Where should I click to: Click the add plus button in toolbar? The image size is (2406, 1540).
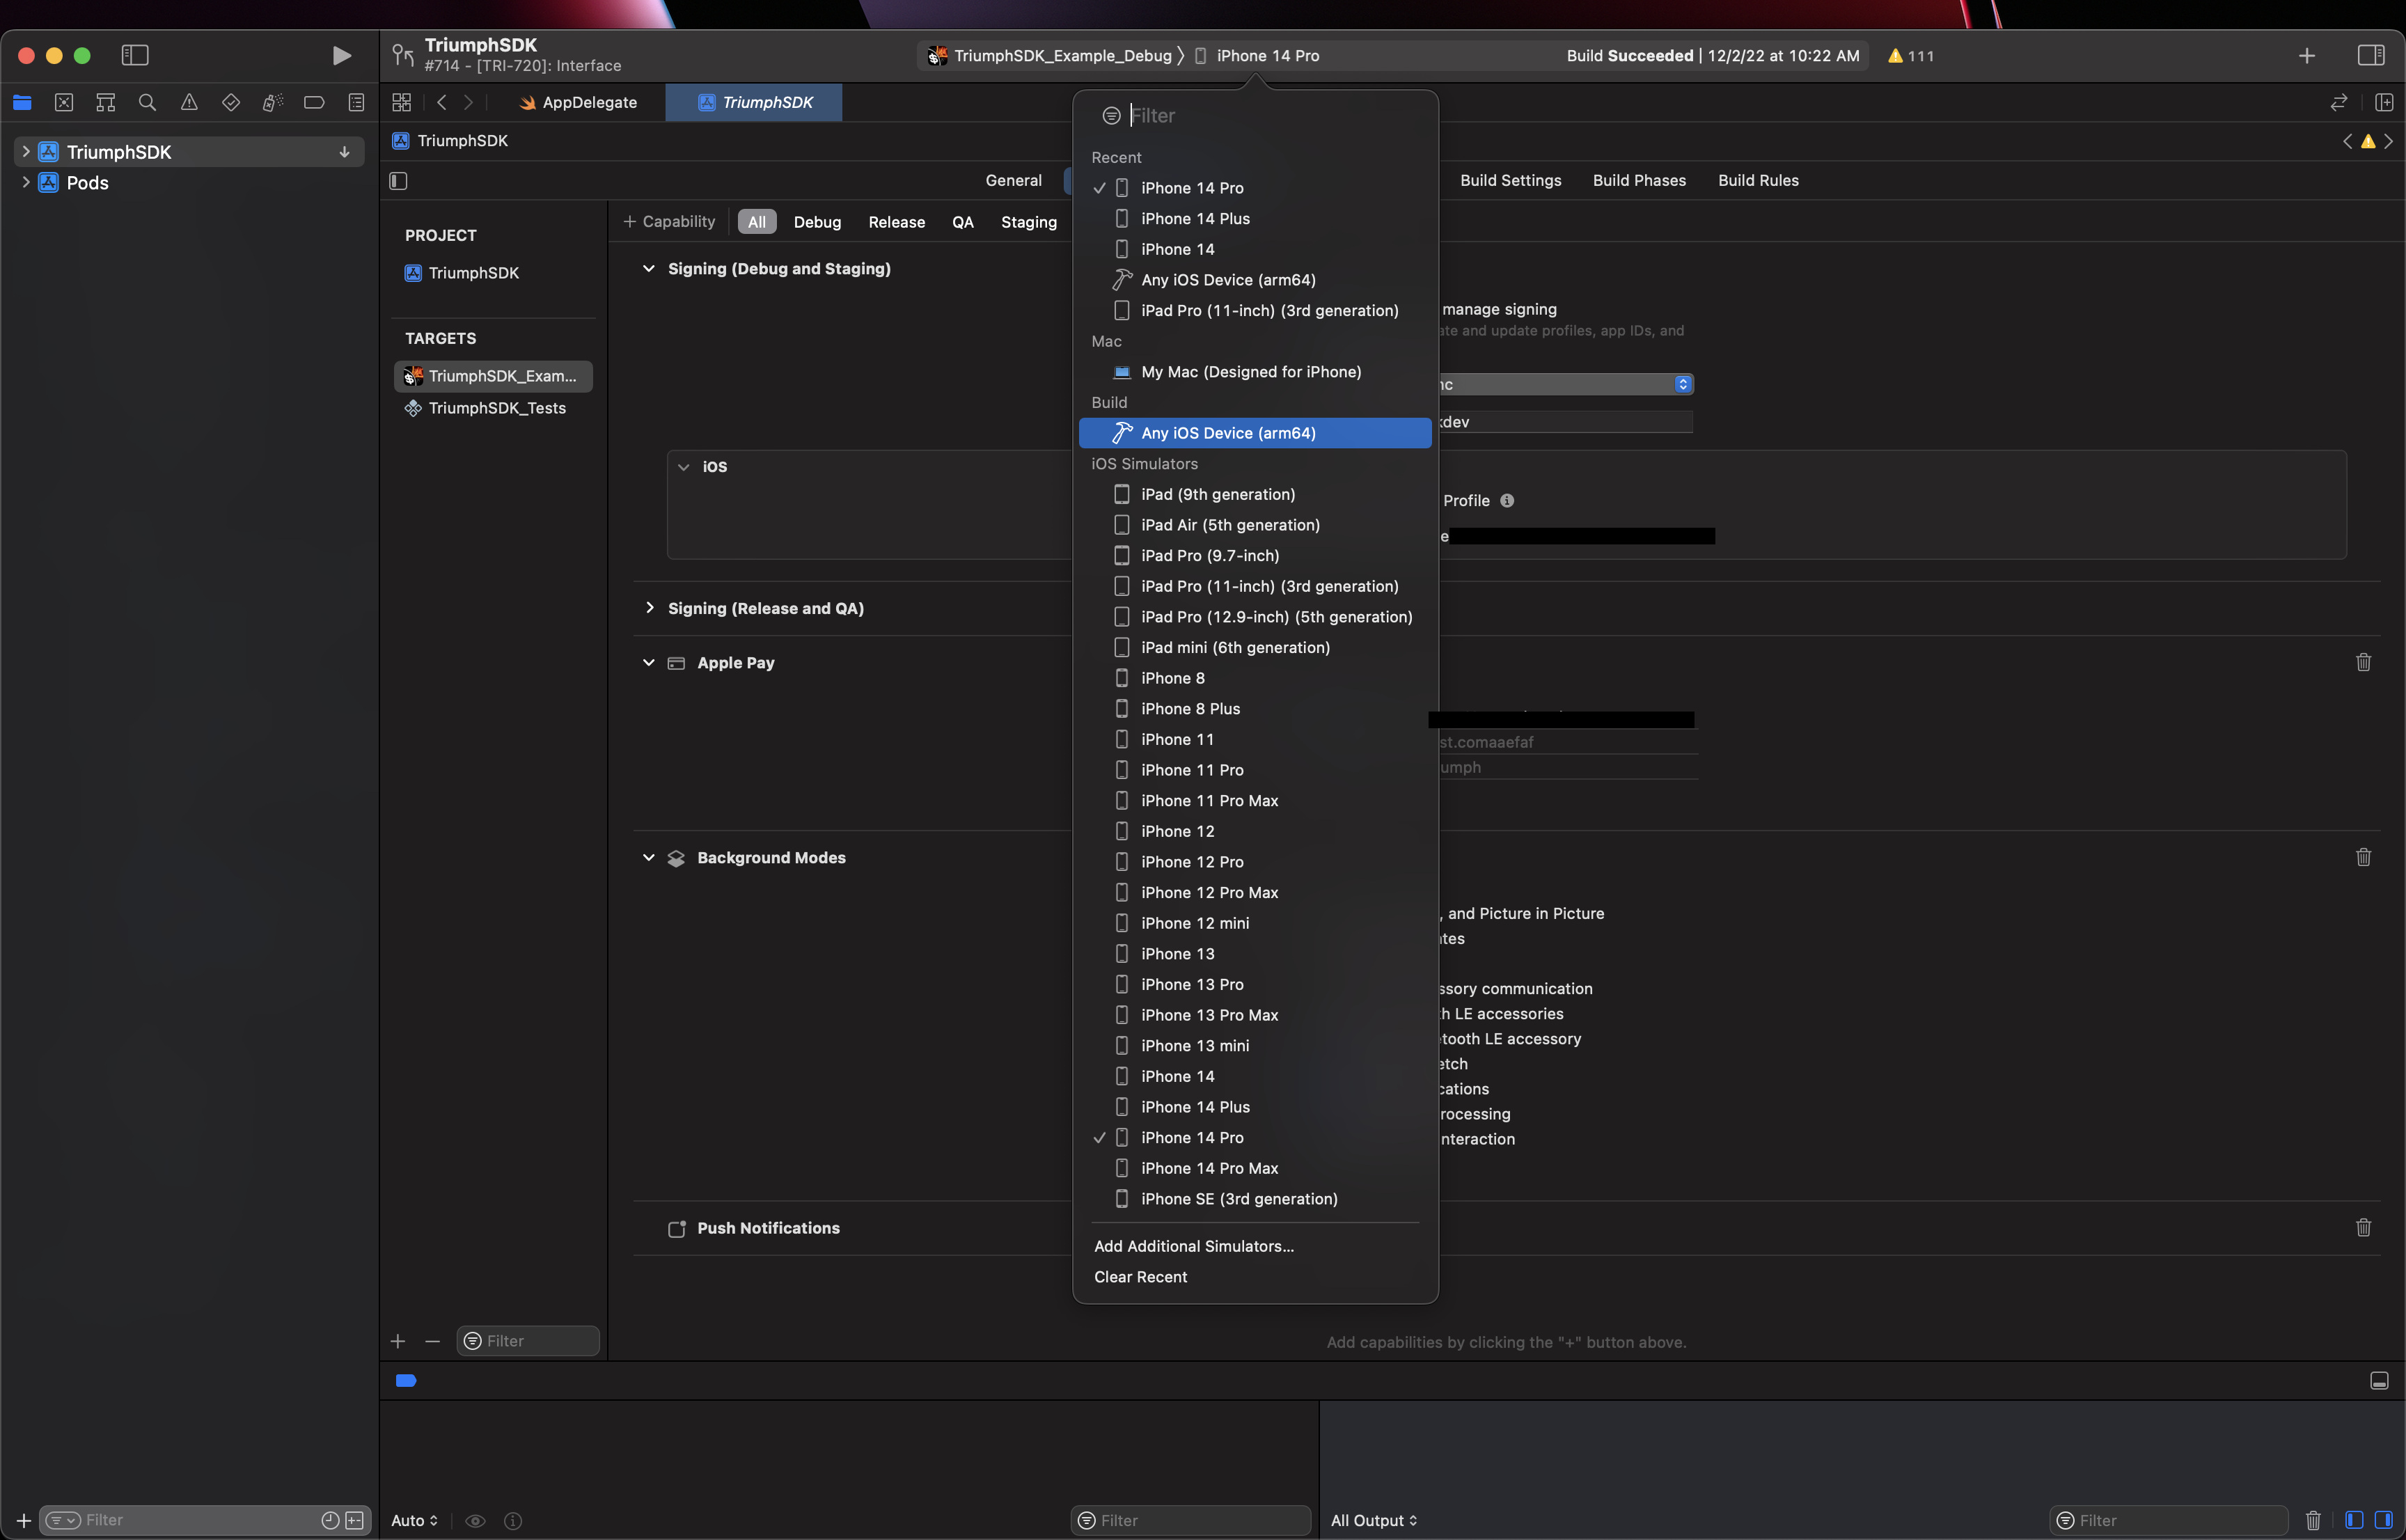tap(2307, 56)
